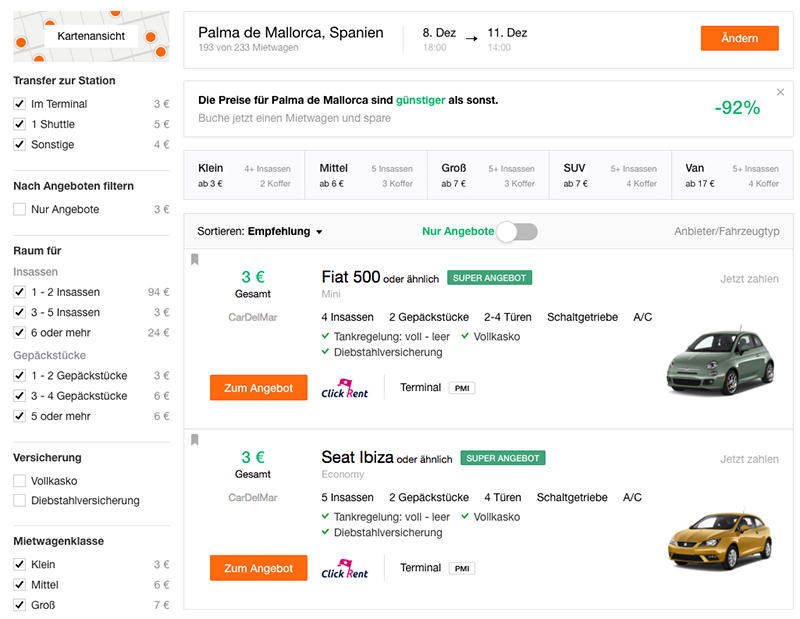Click the Seat Ibiza SUPER ANGEBOT badge

coord(503,458)
